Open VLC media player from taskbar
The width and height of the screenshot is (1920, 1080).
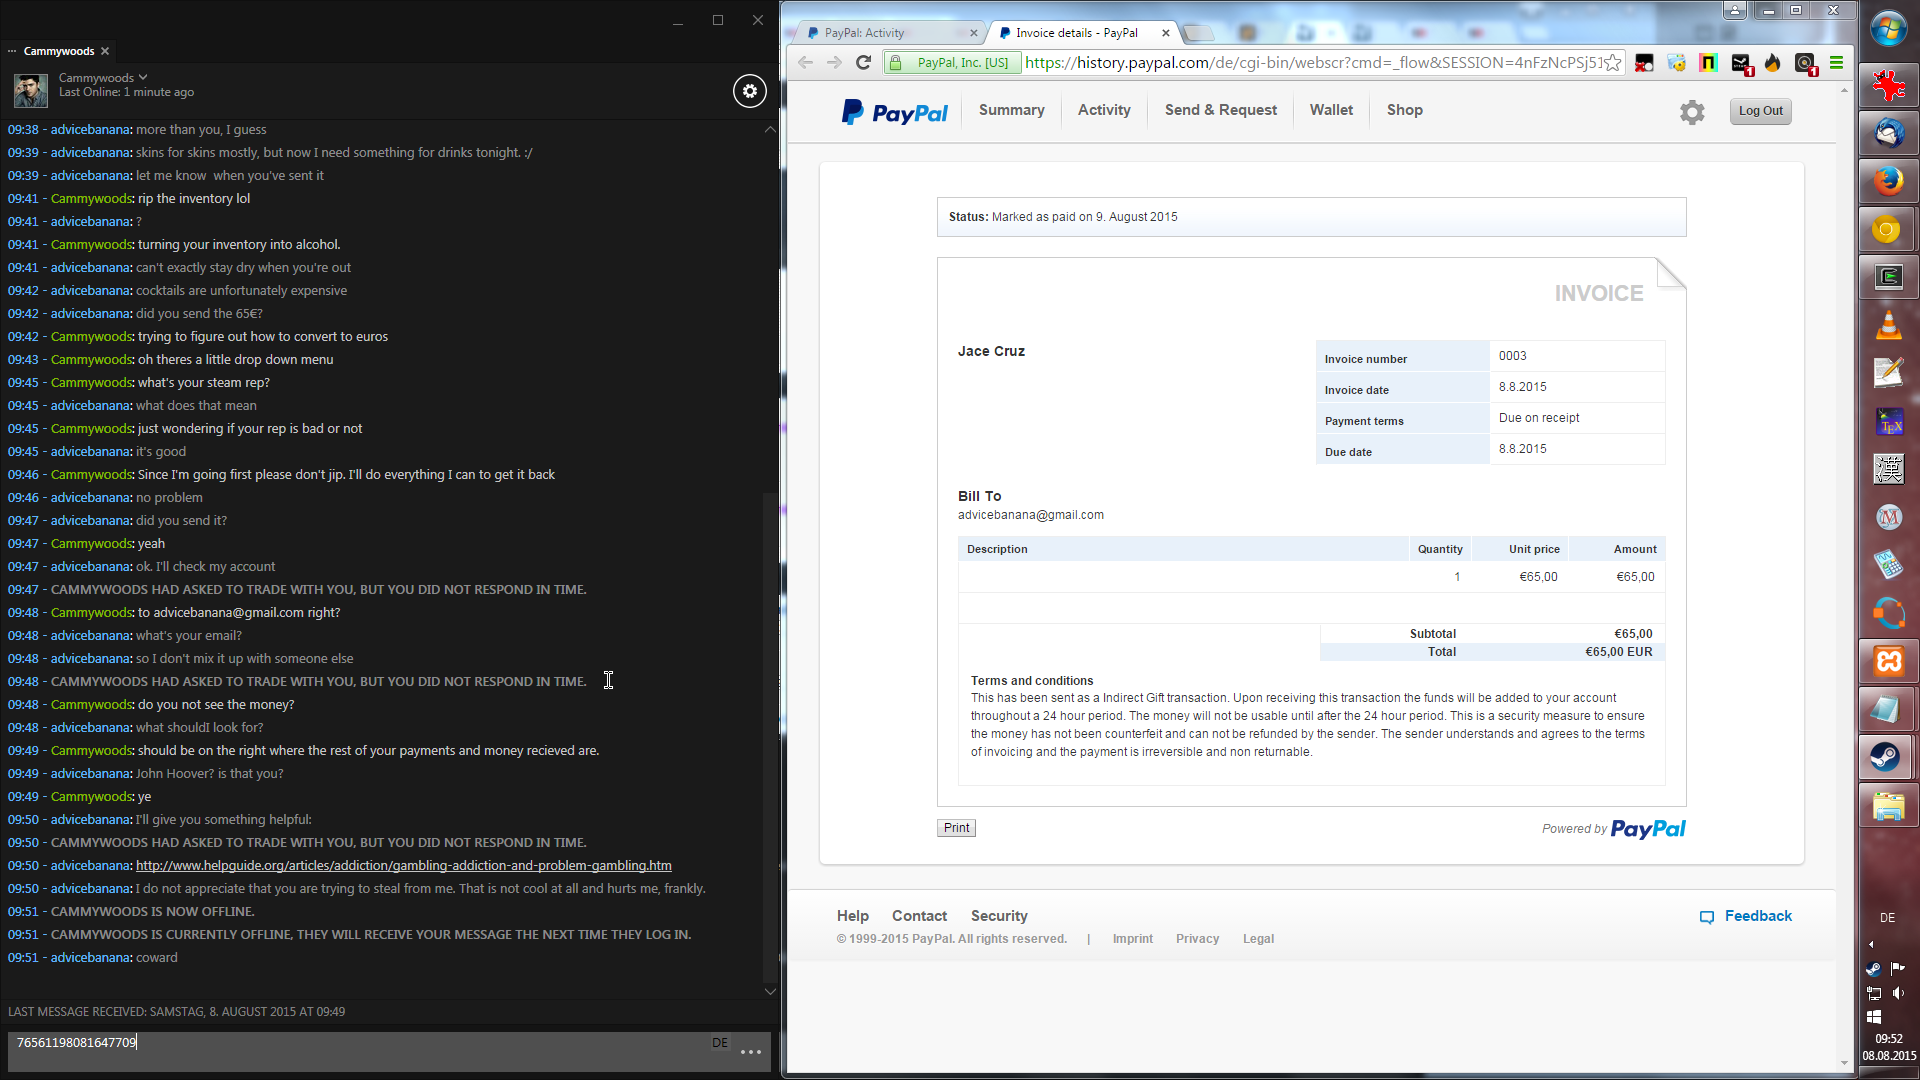[x=1888, y=325]
